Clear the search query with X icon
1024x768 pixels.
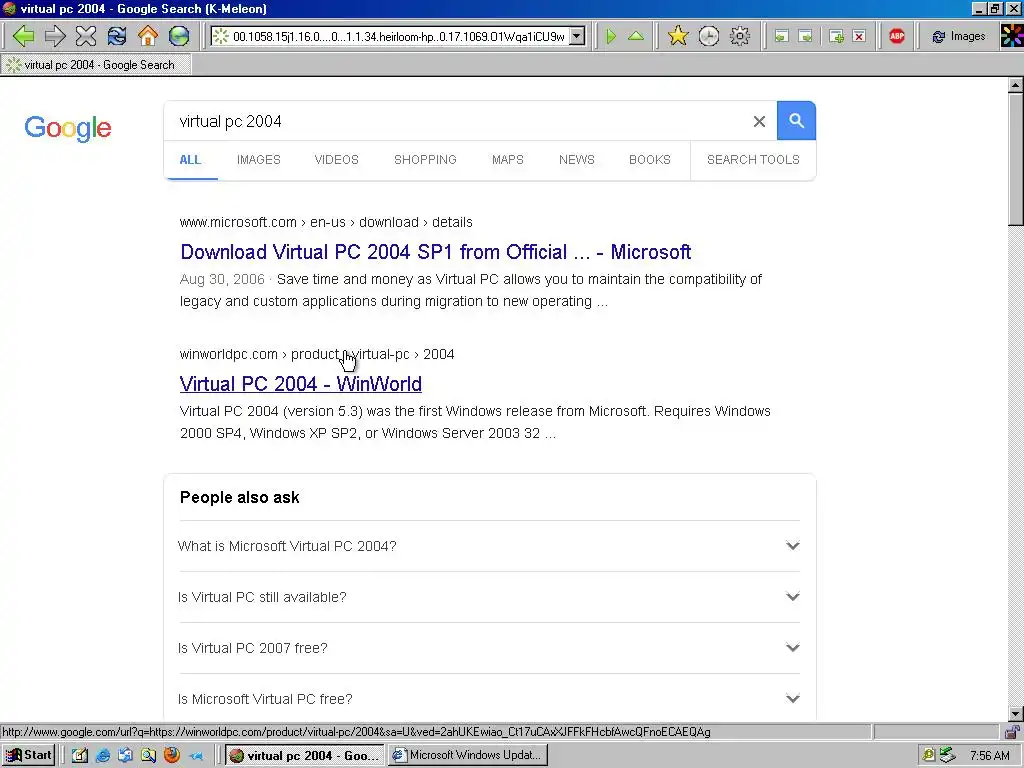[x=760, y=121]
